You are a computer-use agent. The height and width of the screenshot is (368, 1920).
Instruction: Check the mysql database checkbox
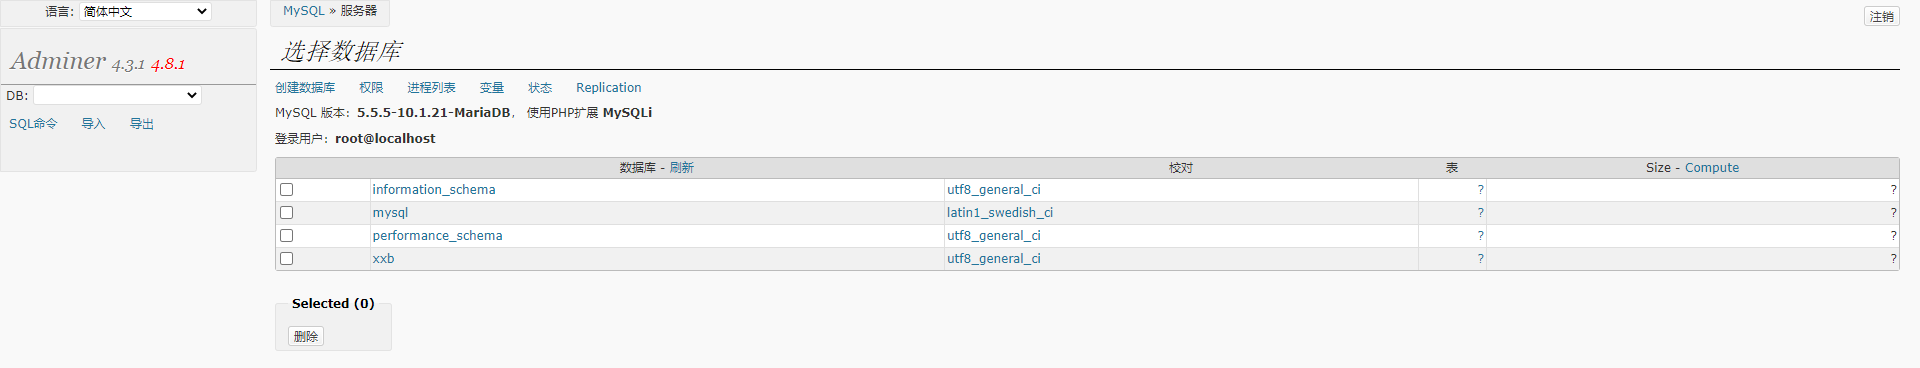(287, 213)
